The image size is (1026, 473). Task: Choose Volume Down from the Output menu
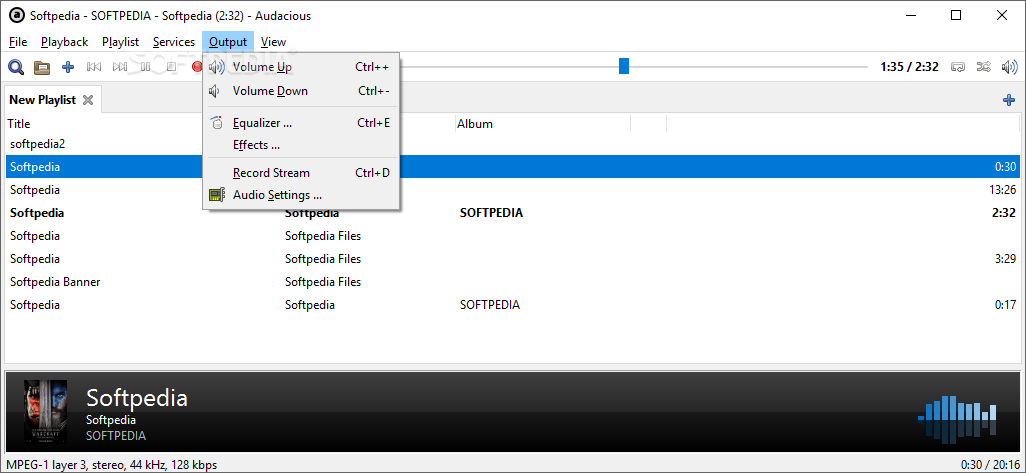[301, 91]
